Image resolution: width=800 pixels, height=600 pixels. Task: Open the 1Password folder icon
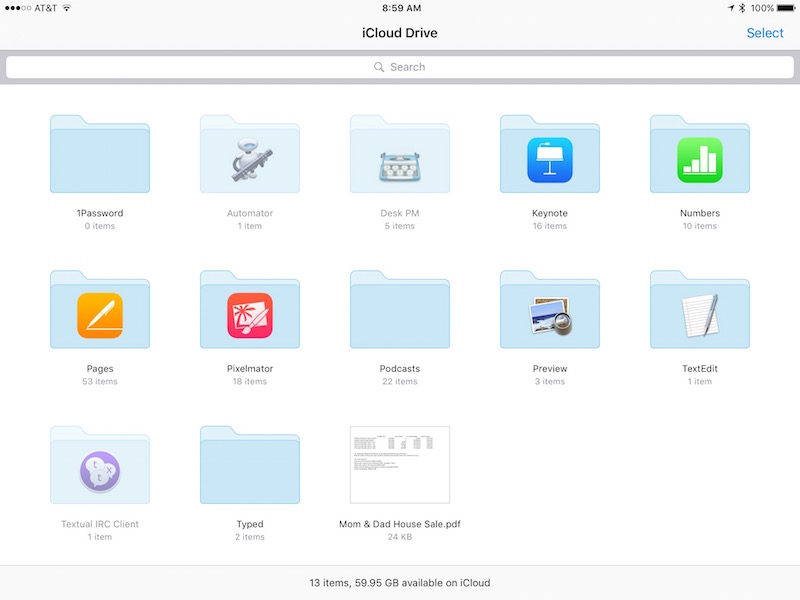[x=100, y=154]
